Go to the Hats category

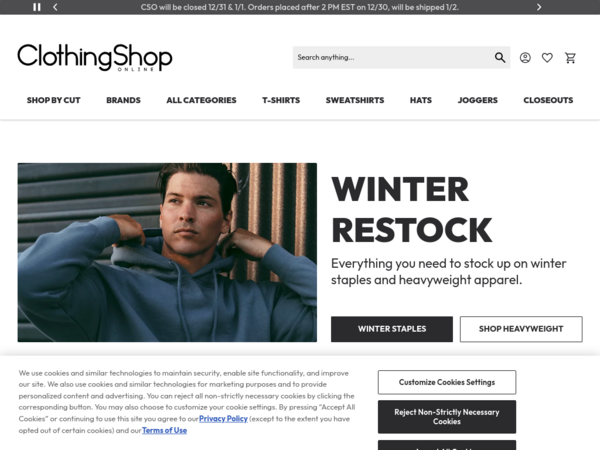click(x=421, y=100)
